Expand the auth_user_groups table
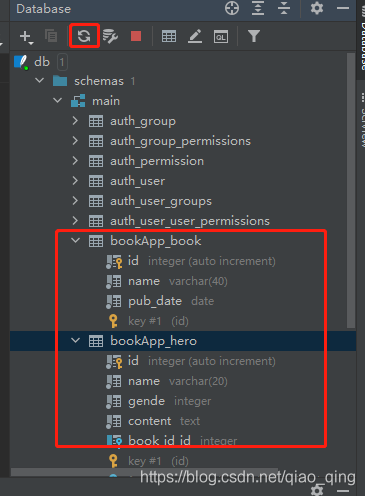 [75, 201]
